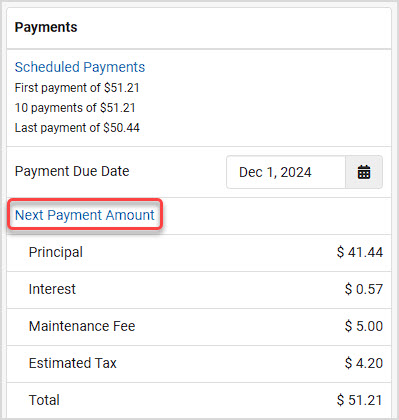Select the Payments panel header

tap(46, 27)
